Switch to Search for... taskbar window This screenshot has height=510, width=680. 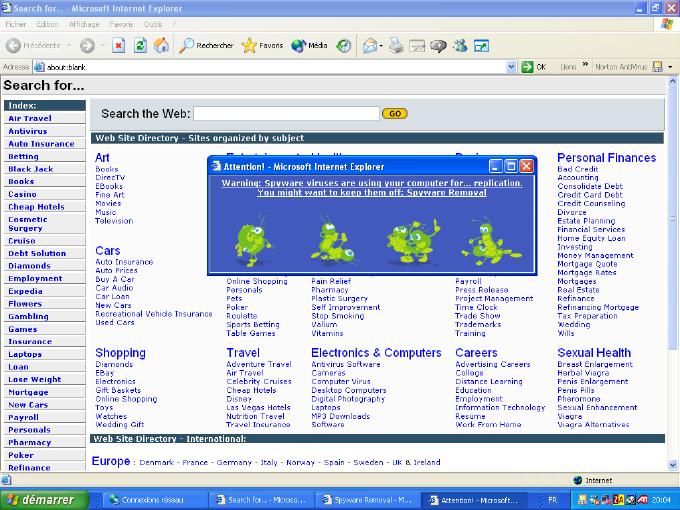tap(262, 500)
